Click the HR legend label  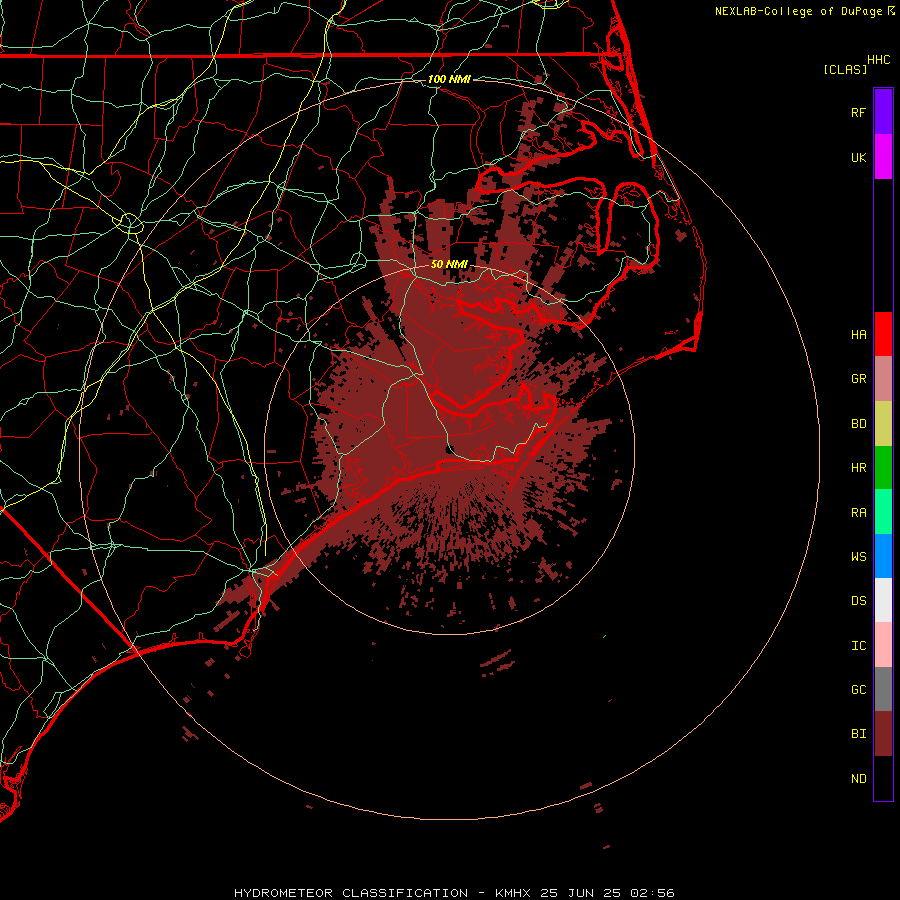tap(858, 468)
